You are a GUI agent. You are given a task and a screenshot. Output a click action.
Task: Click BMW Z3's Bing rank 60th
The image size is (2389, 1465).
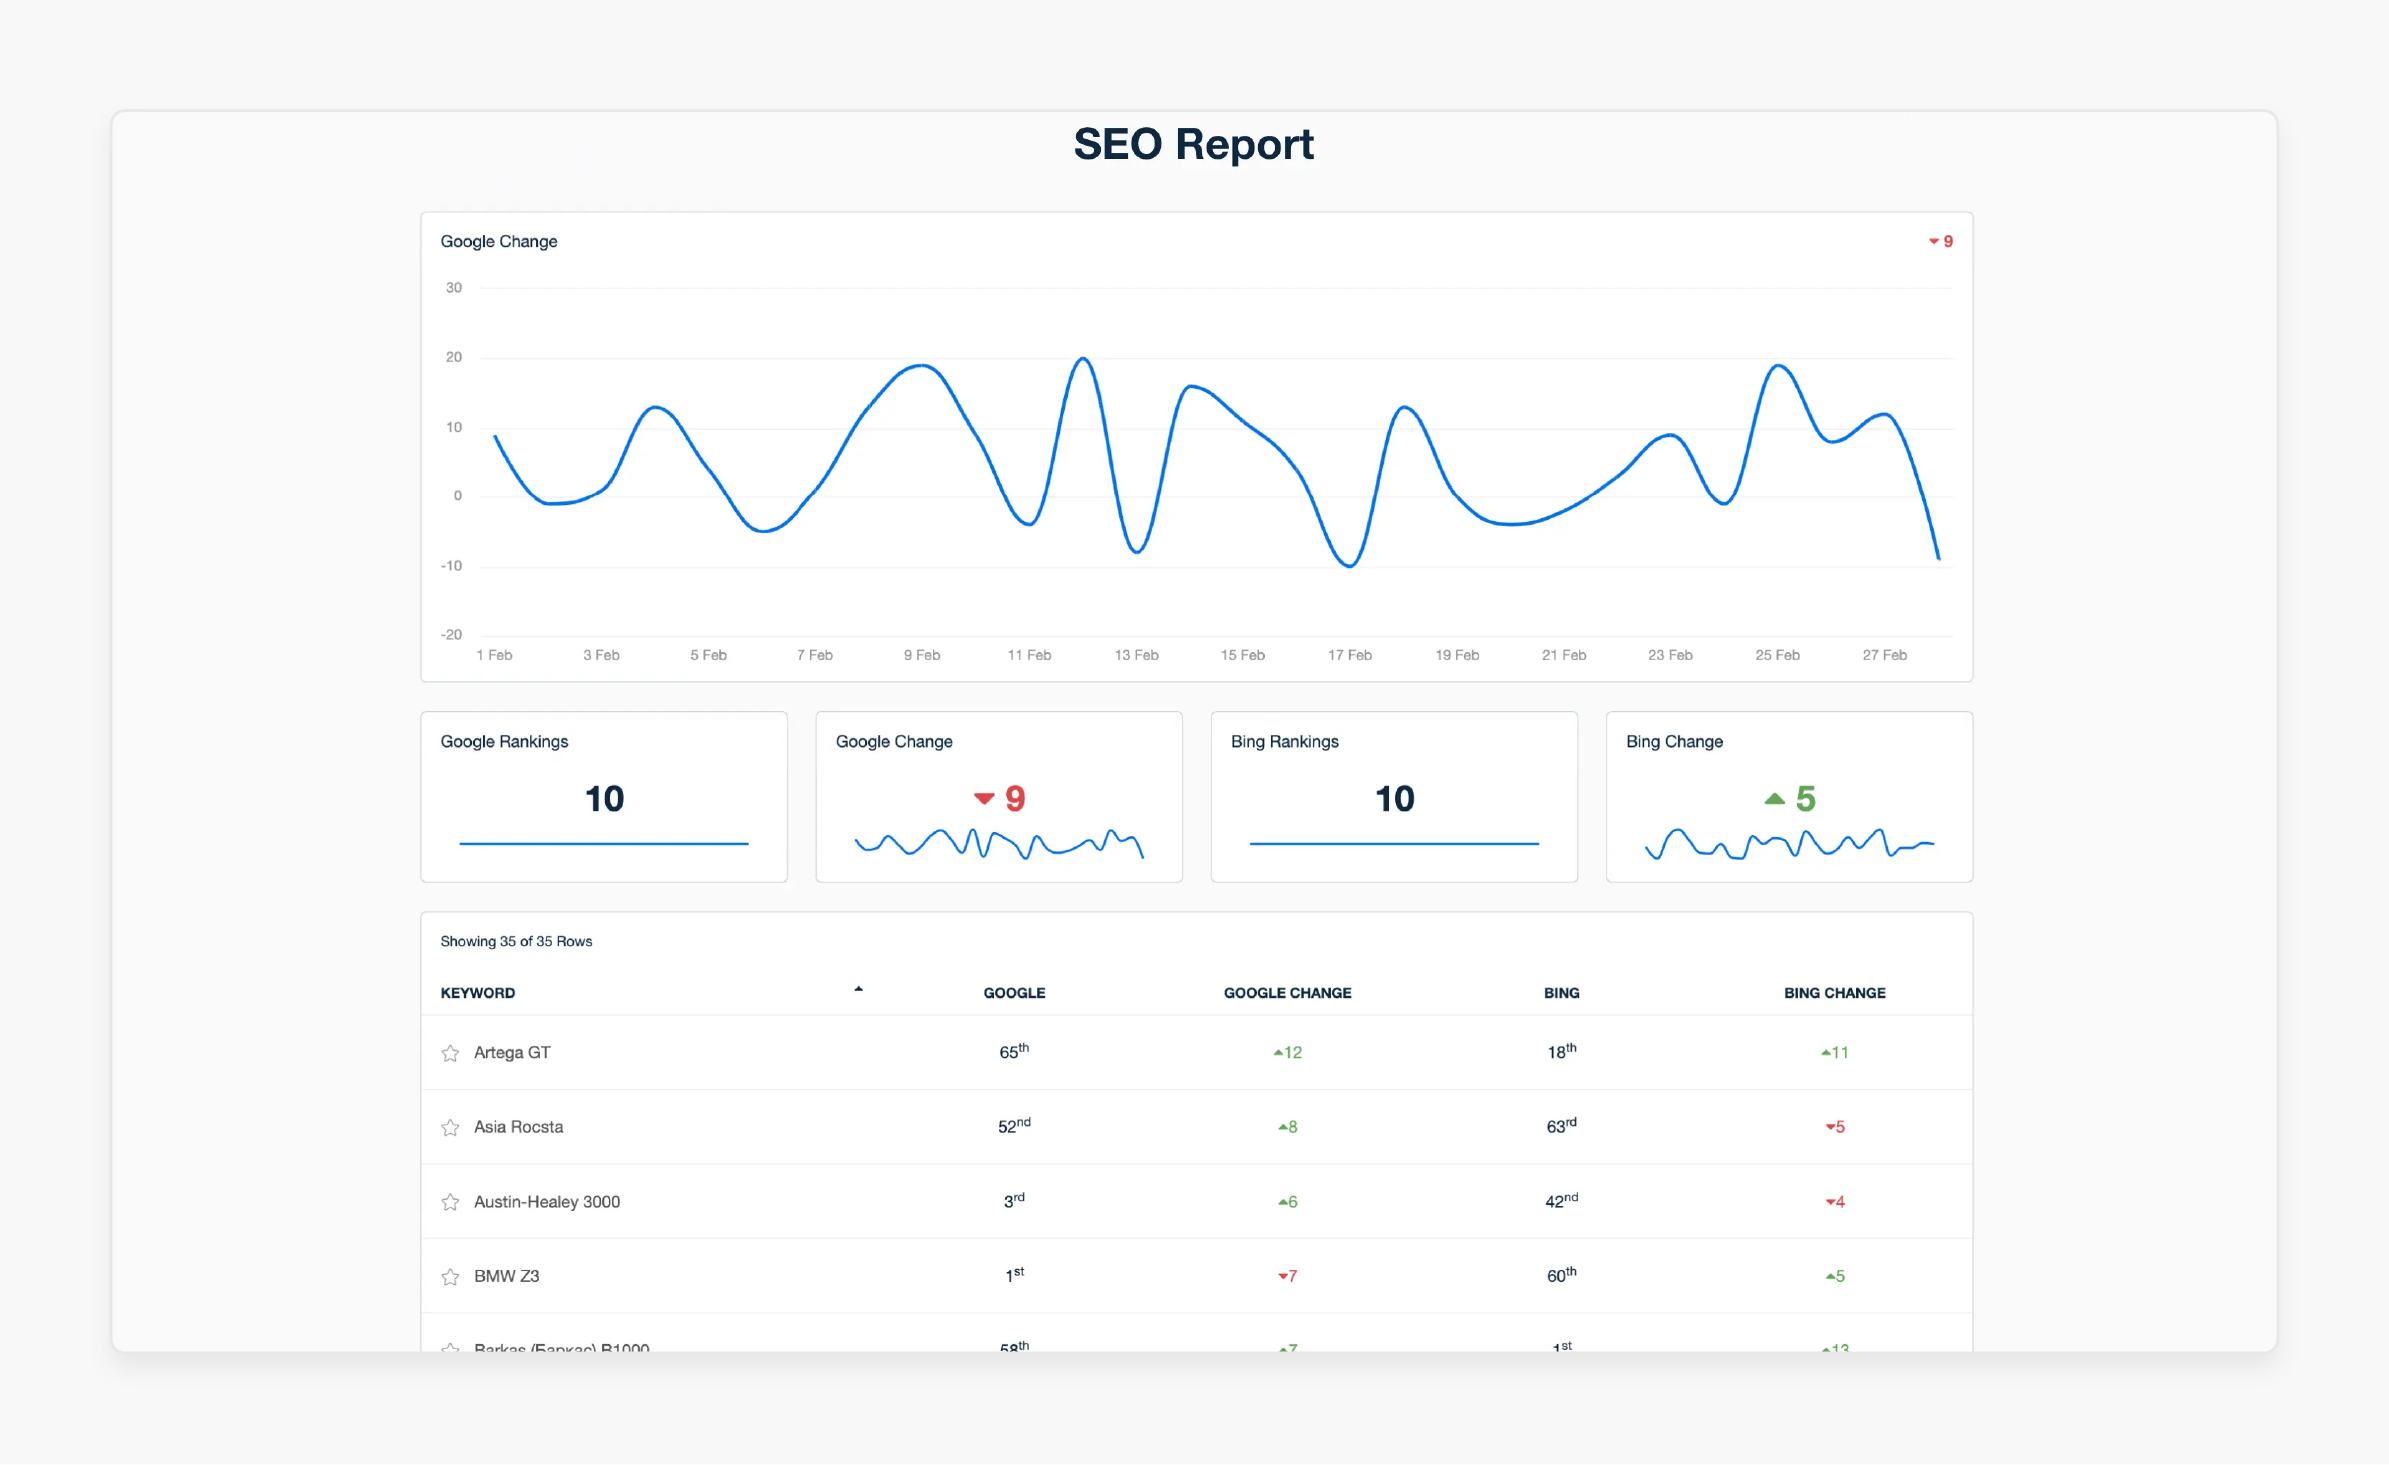tap(1562, 1275)
